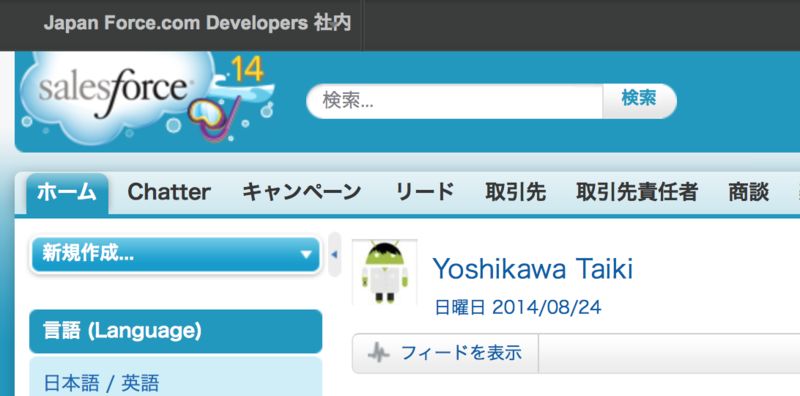Switch to the 商談 tab
Image resolution: width=800 pixels, height=396 pixels.
coord(748,193)
